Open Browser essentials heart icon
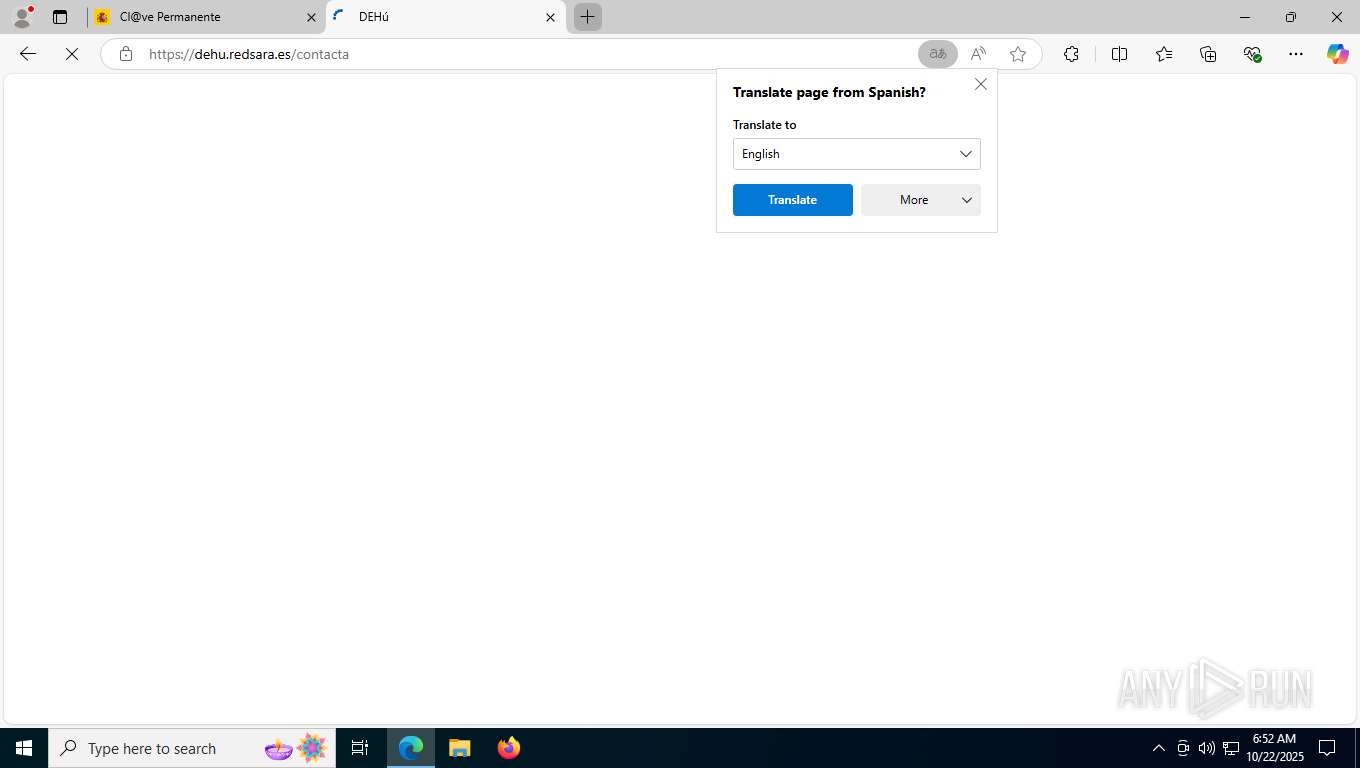The image size is (1360, 768). 1252,54
